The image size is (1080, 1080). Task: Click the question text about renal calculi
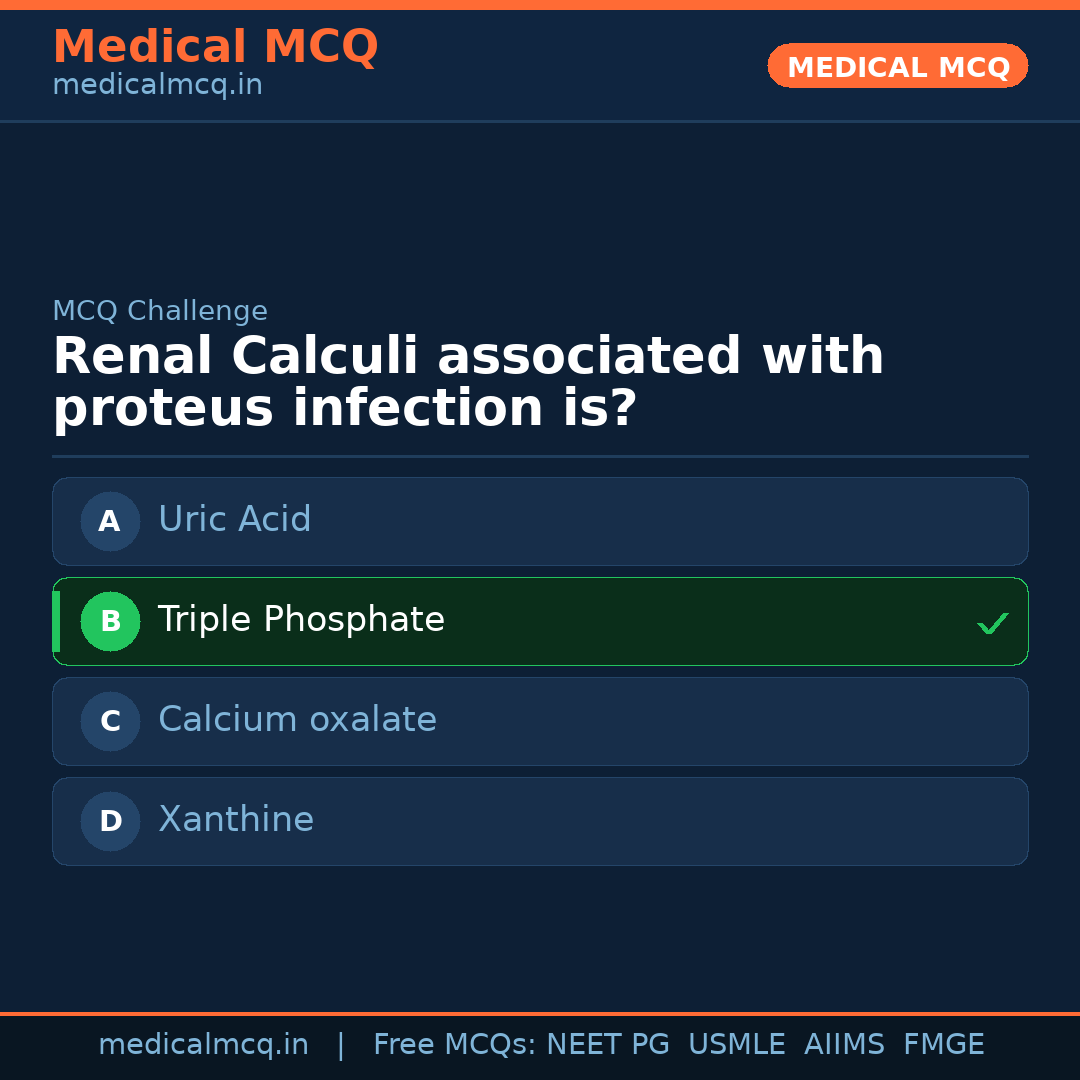coord(468,381)
